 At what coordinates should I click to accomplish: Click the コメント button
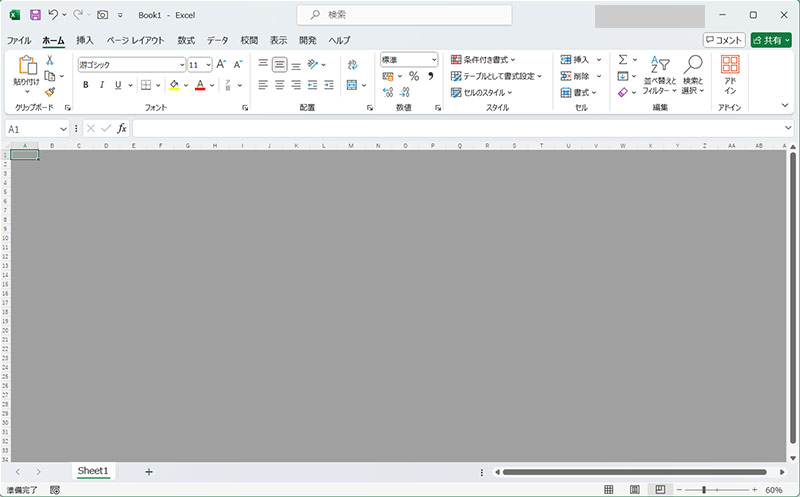click(724, 40)
